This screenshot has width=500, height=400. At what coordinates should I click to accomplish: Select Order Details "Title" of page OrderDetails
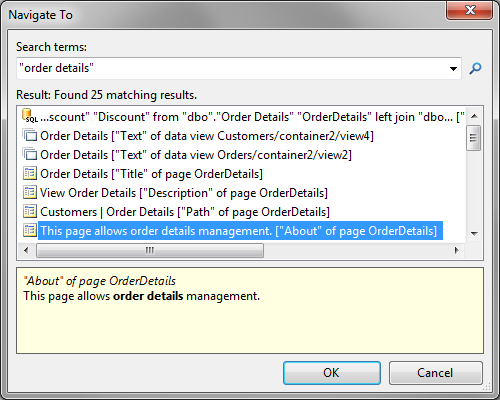click(151, 174)
